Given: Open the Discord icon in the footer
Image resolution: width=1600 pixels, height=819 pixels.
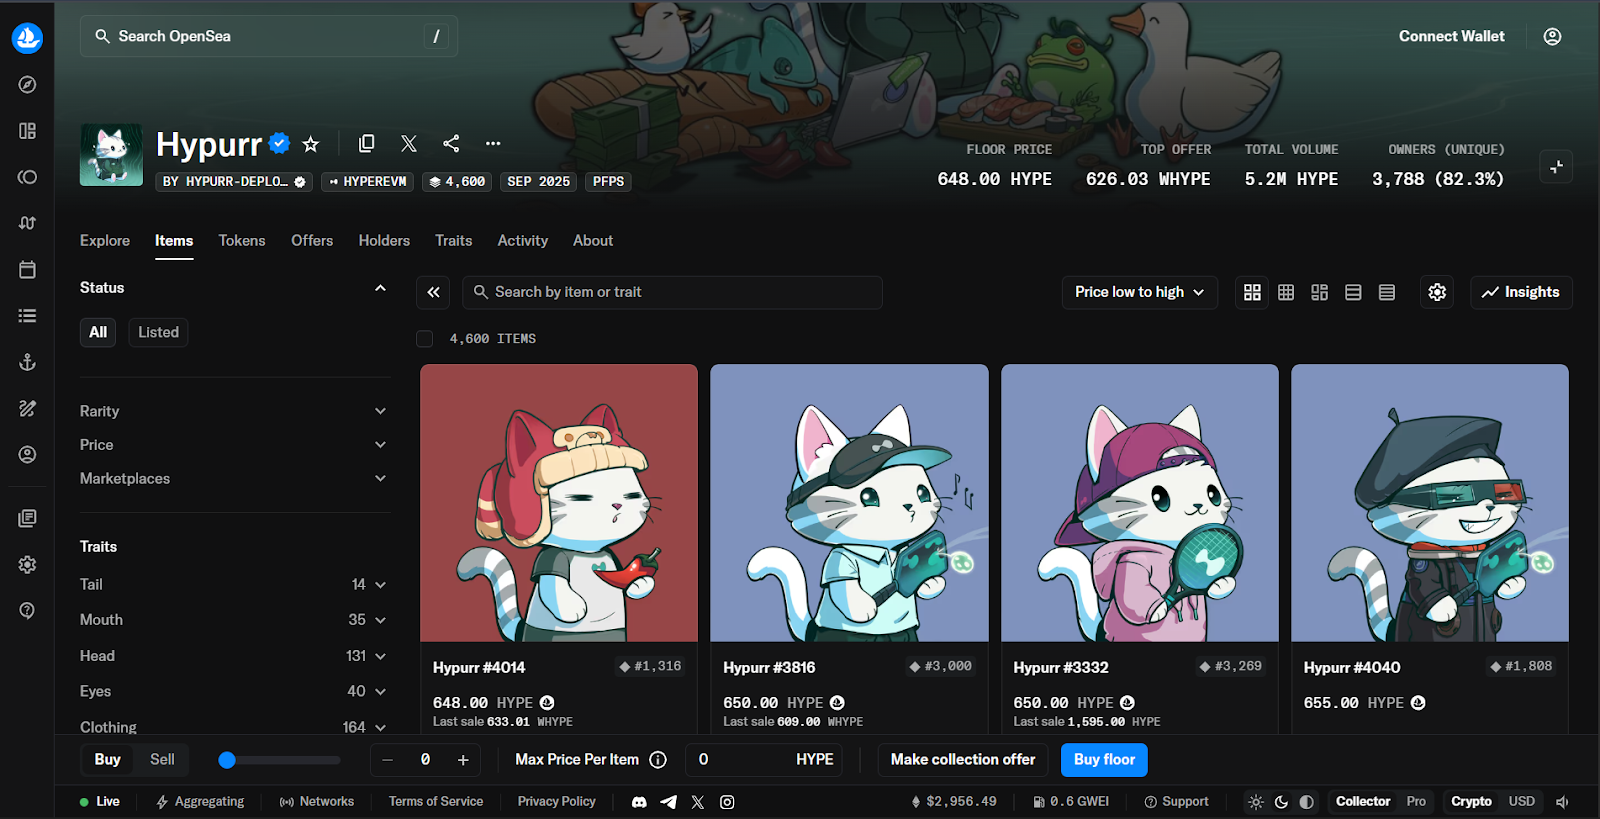Looking at the screenshot, I should tap(639, 802).
